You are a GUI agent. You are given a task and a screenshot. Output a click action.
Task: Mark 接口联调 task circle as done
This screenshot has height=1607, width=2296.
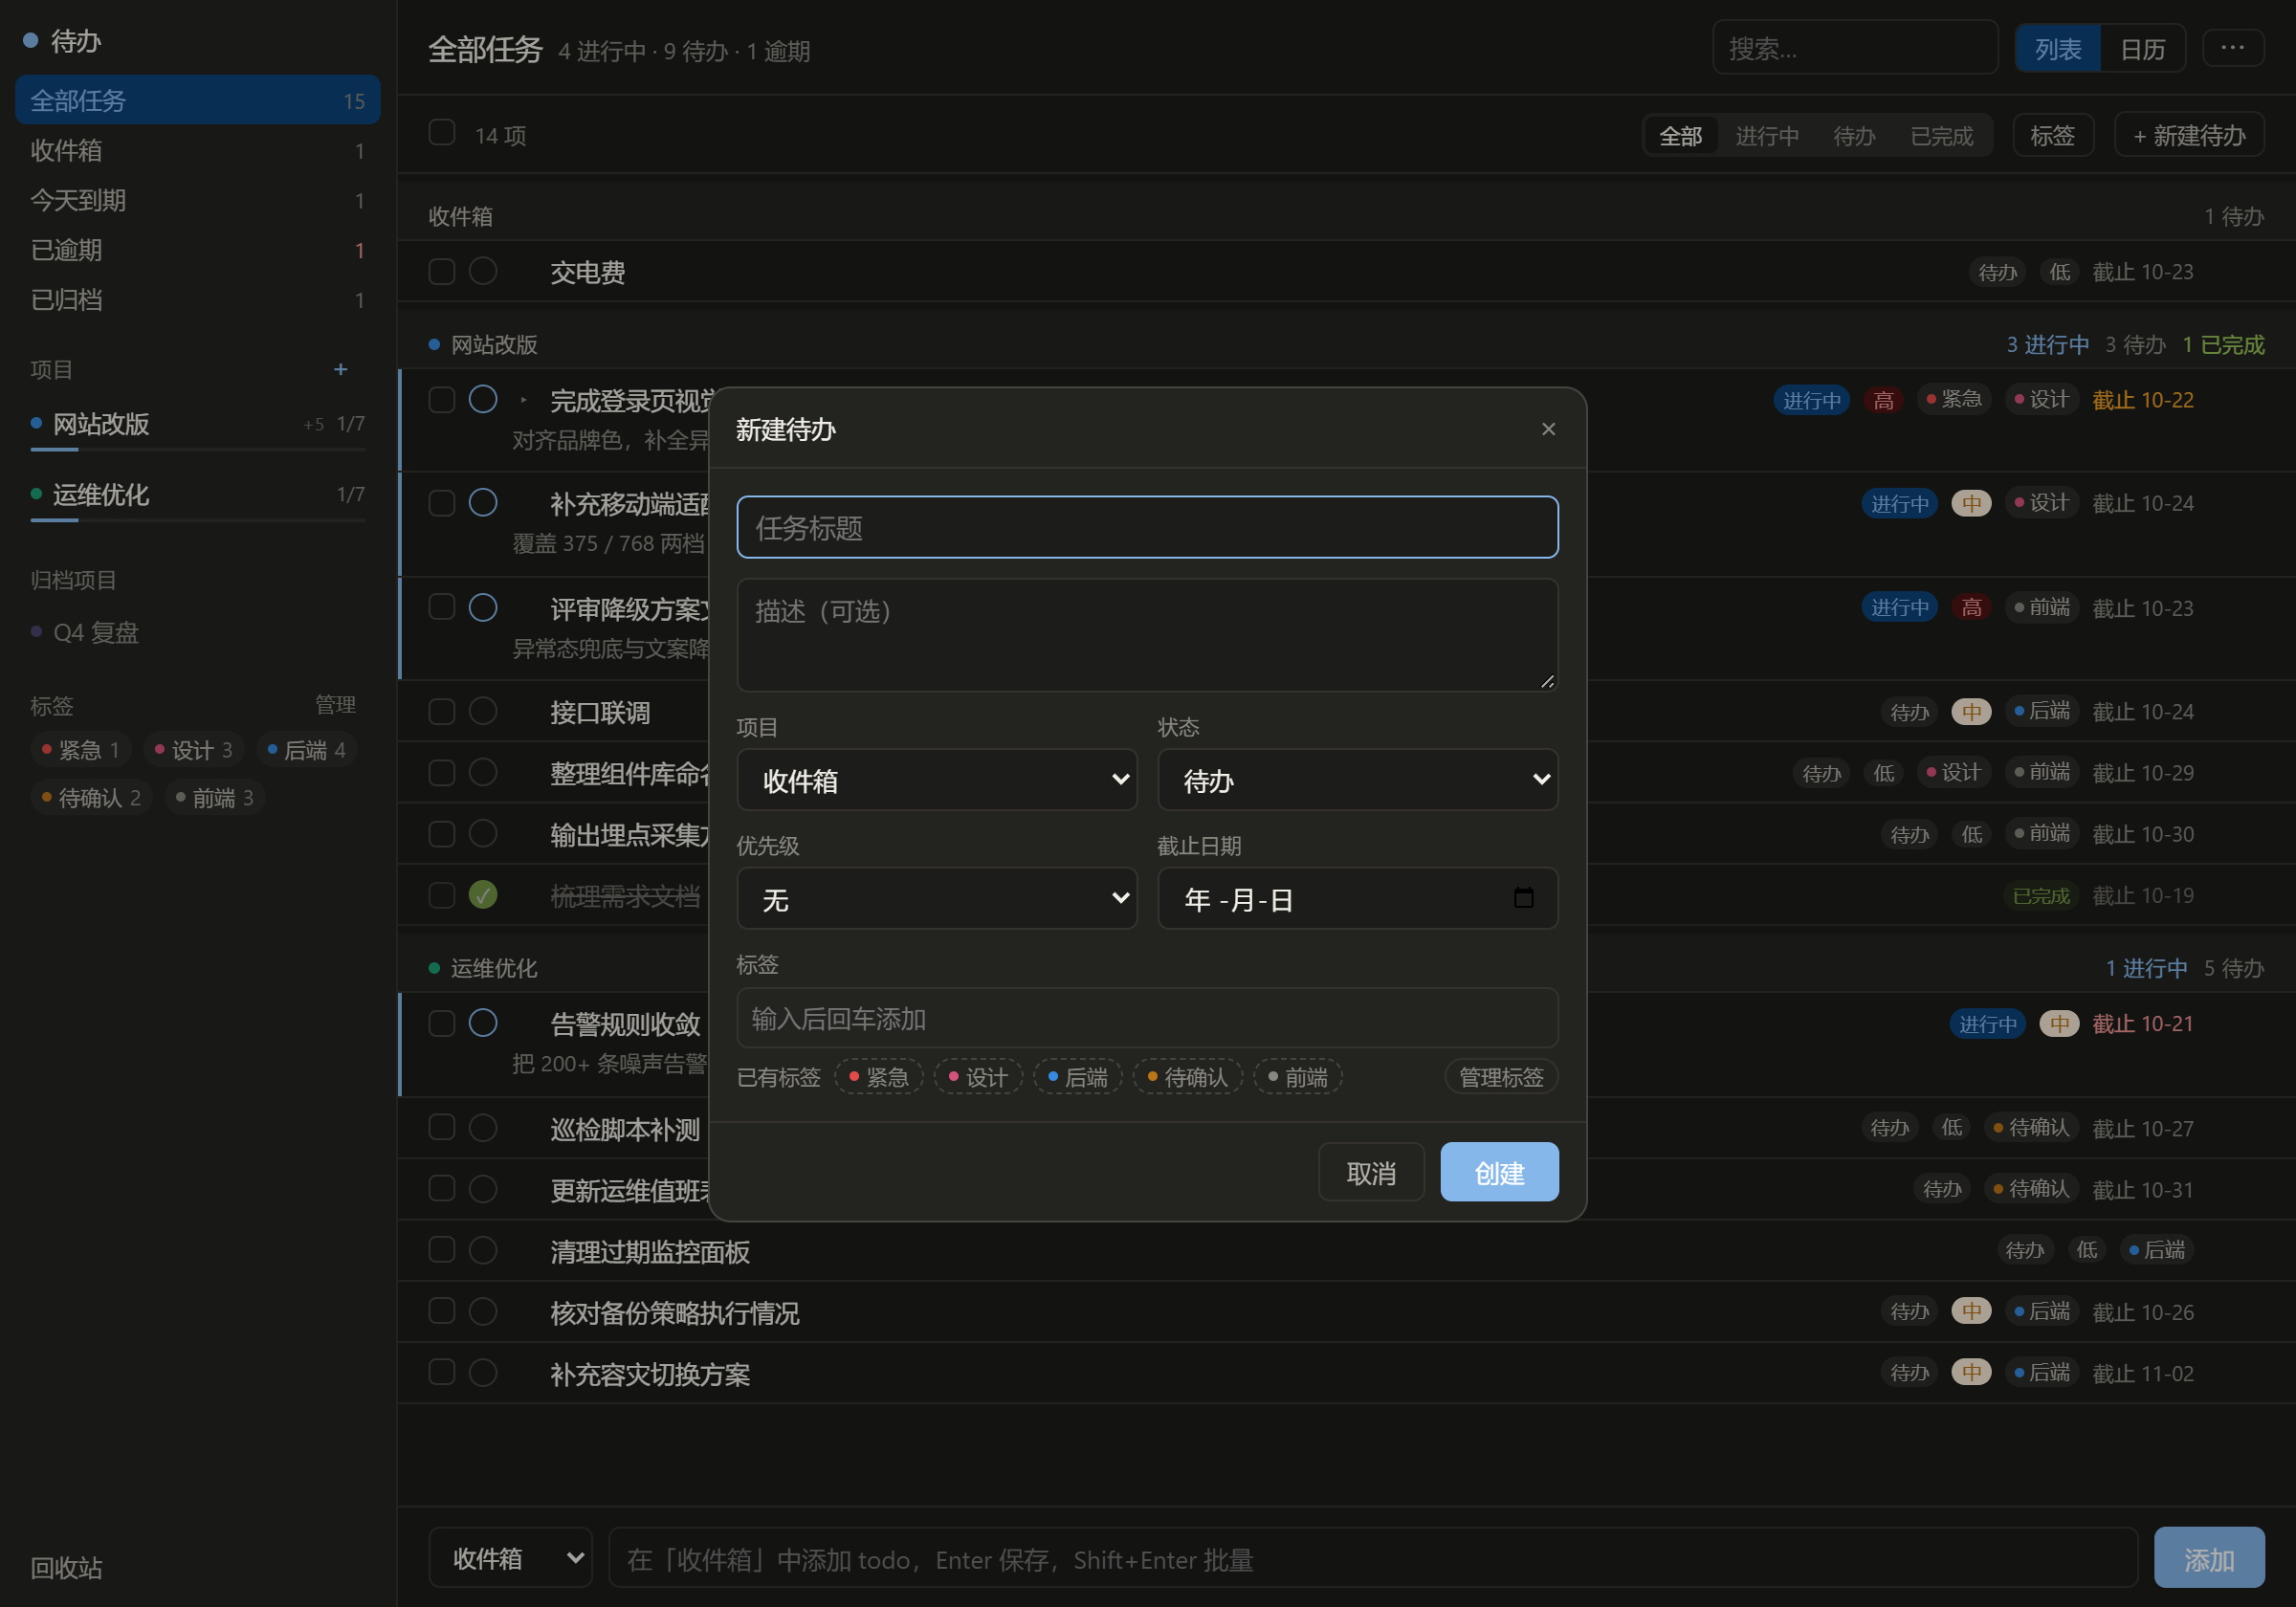pyautogui.click(x=483, y=711)
